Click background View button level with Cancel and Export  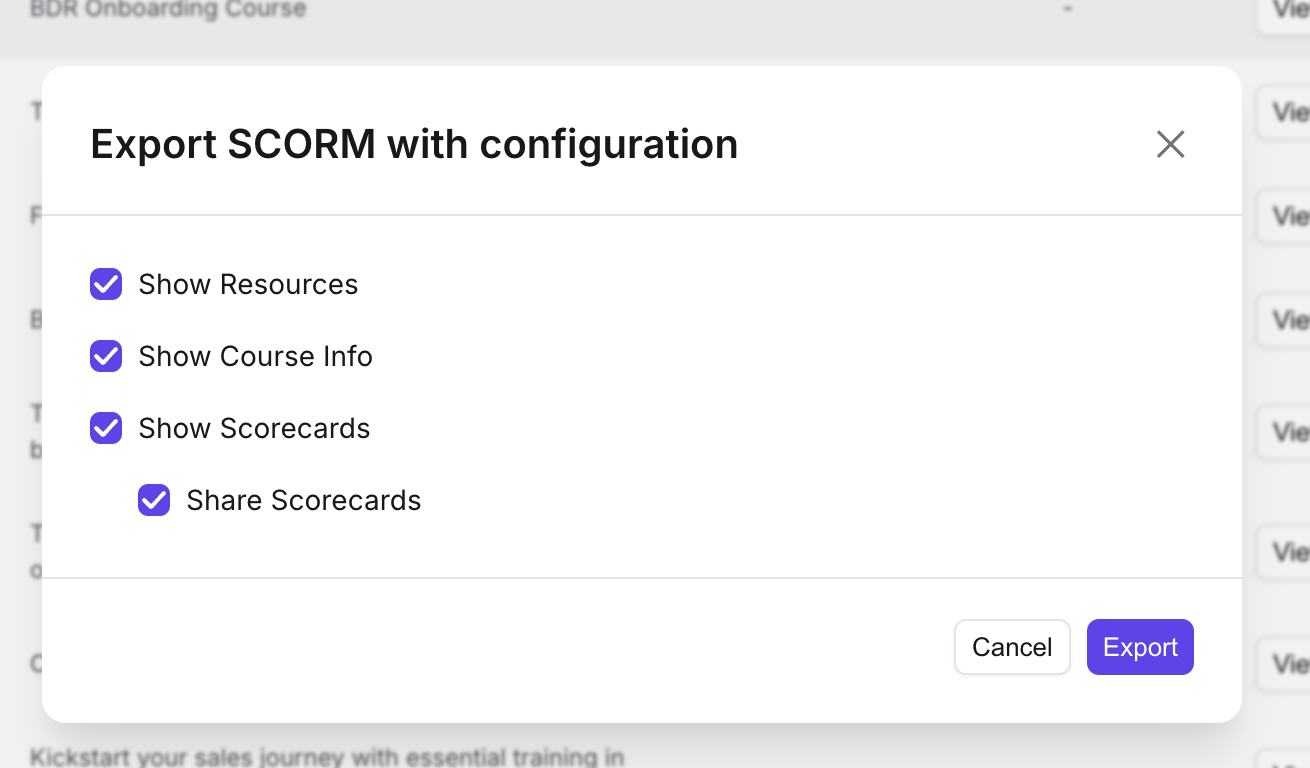pyautogui.click(x=1284, y=663)
